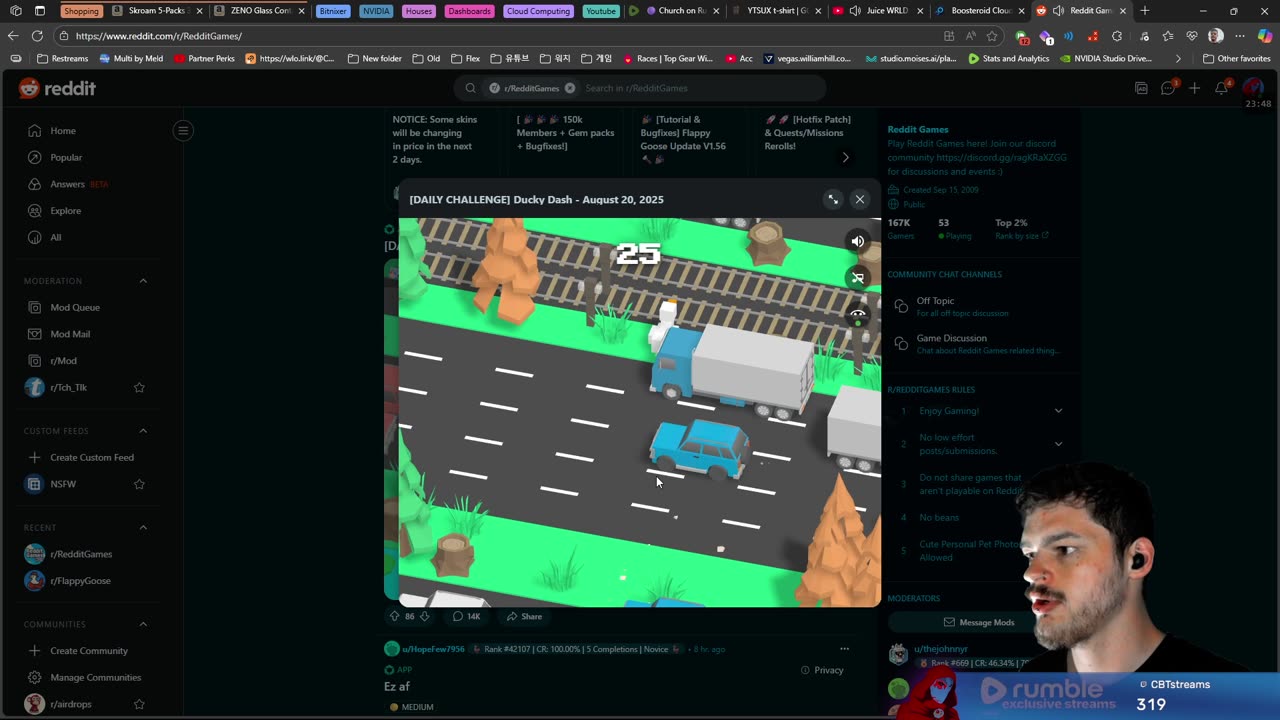This screenshot has width=1280, height=720.
Task: Favorite the NSFW feed with its star
Action: click(x=139, y=484)
